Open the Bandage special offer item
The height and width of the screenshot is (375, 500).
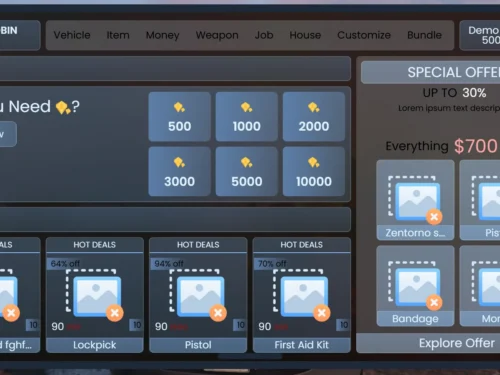tap(415, 286)
